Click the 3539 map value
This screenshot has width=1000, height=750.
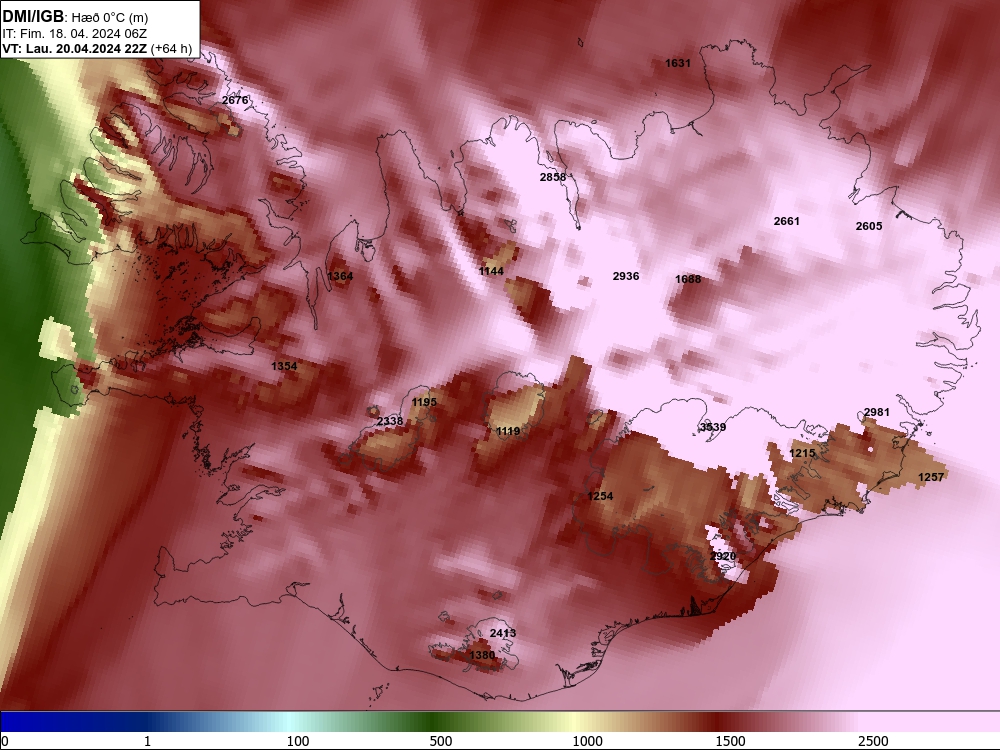712,427
